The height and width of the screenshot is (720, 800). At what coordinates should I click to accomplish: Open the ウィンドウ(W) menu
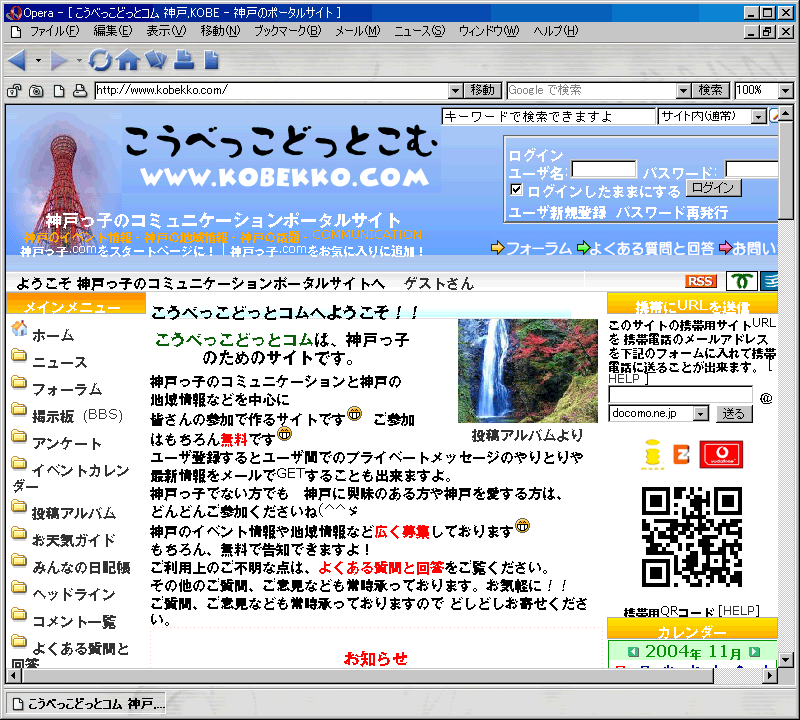point(489,31)
